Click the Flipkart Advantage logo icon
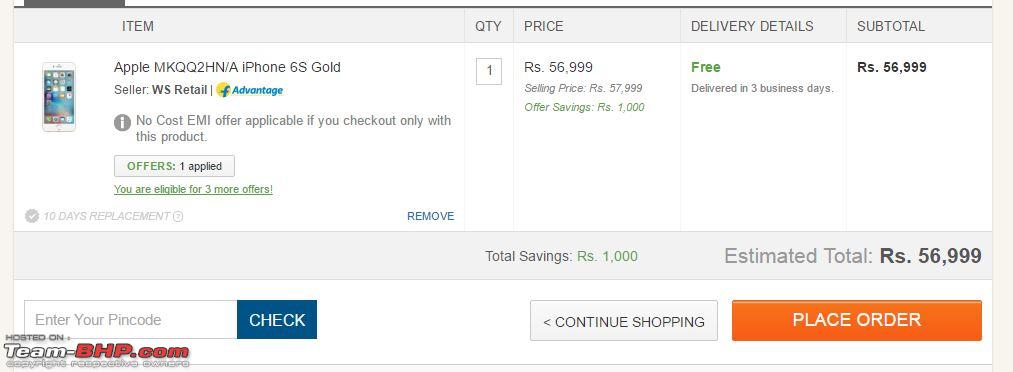The image size is (1013, 372). [x=249, y=90]
